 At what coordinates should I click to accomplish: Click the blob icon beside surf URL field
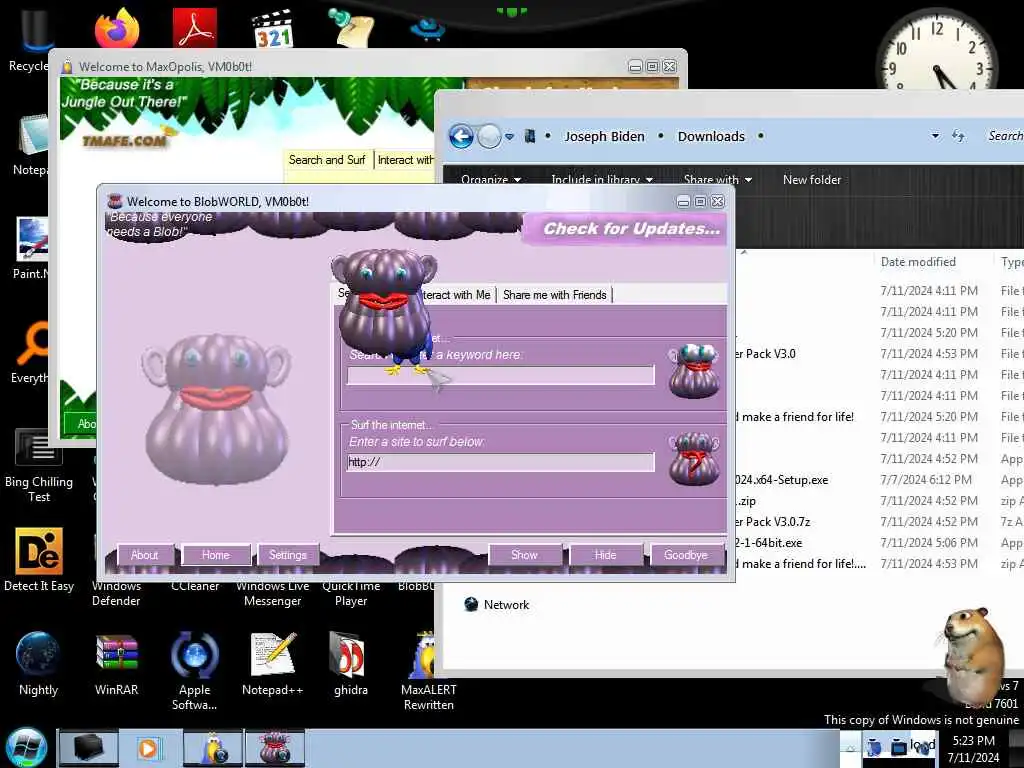(x=694, y=458)
